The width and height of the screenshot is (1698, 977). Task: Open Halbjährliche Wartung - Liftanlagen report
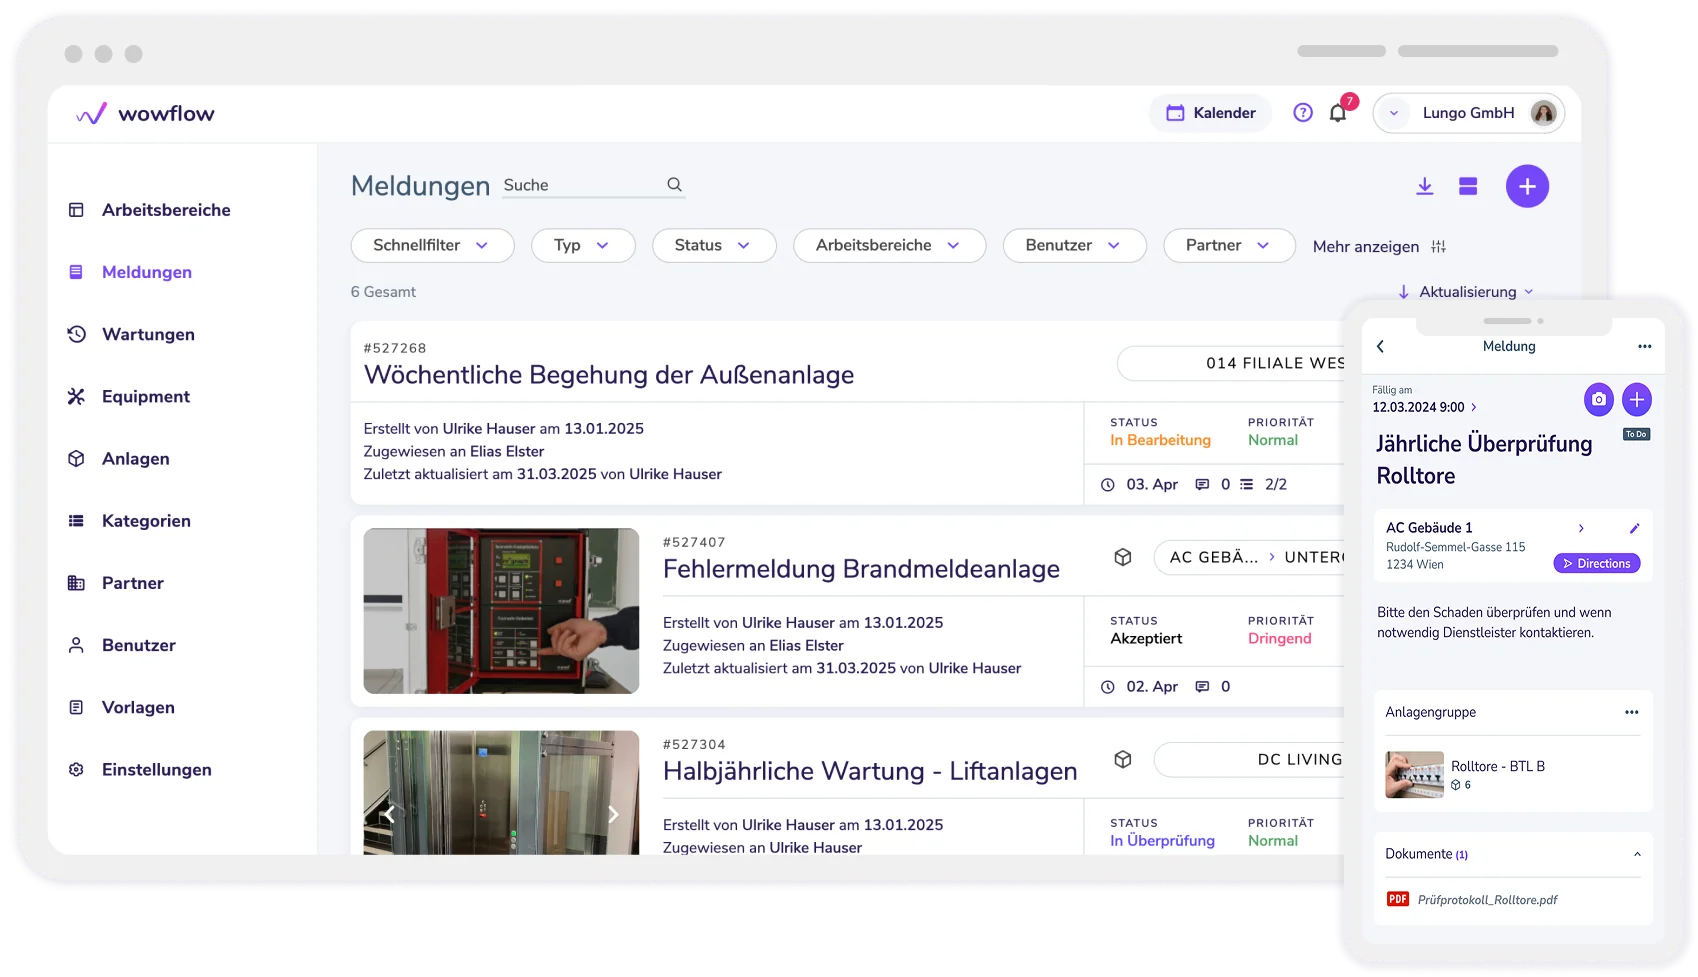point(870,771)
